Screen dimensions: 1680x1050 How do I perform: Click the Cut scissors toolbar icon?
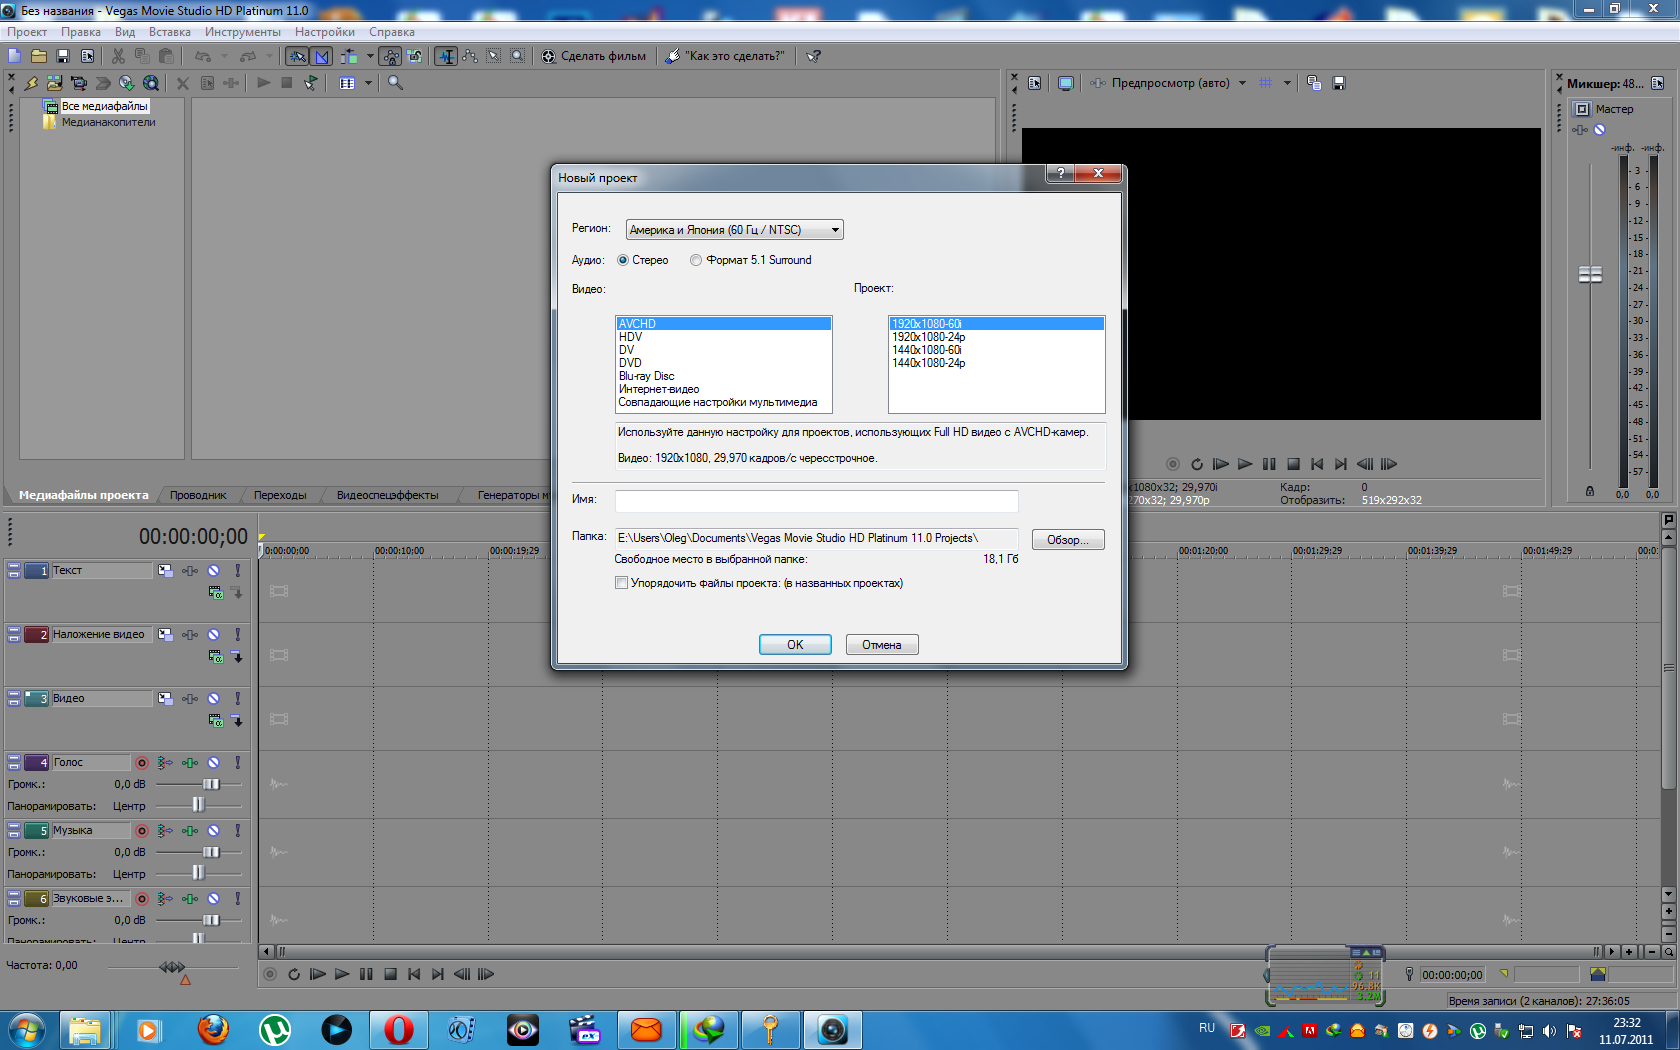[118, 56]
